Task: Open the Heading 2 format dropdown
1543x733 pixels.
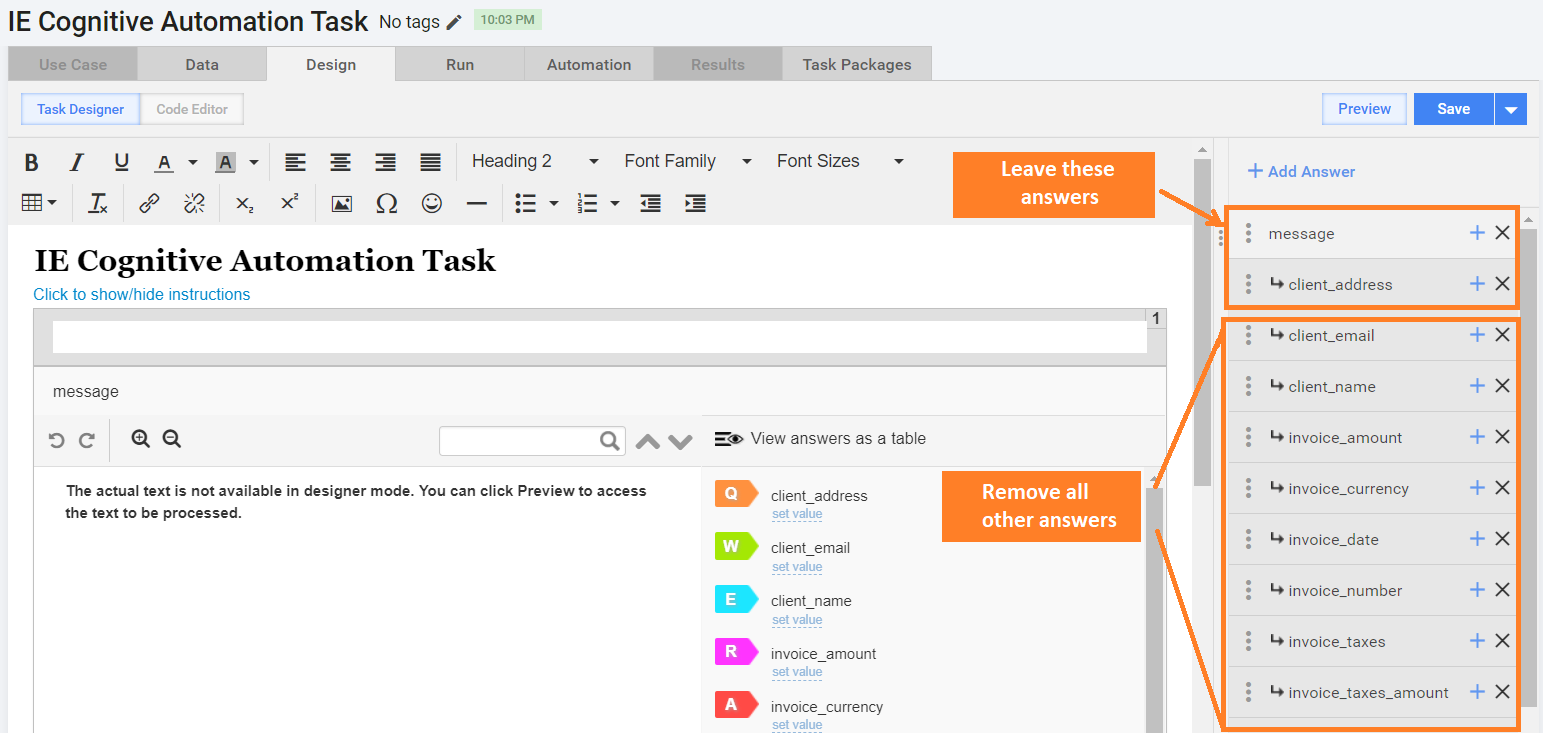Action: click(536, 161)
